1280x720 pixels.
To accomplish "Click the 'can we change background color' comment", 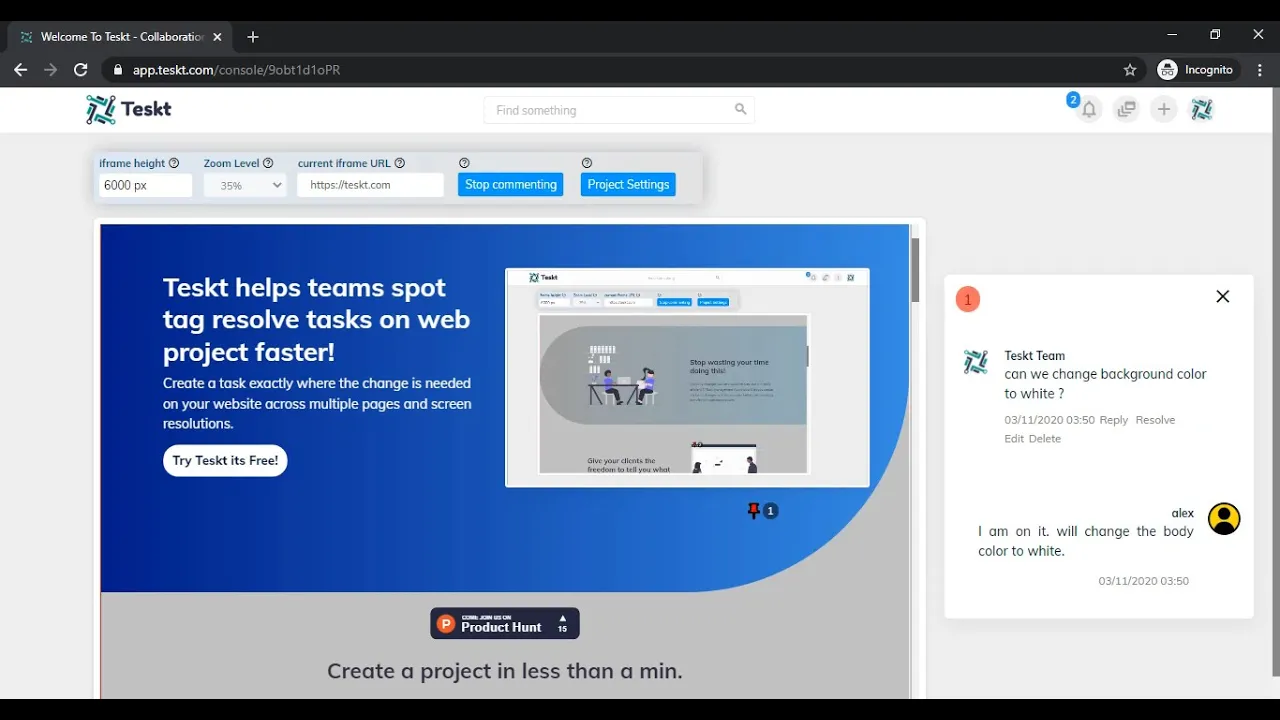I will (x=1105, y=384).
